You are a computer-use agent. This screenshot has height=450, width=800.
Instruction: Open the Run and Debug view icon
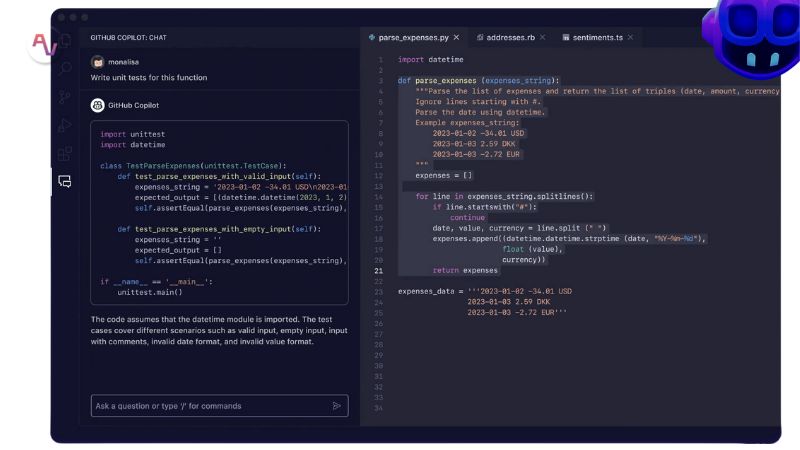[x=65, y=125]
